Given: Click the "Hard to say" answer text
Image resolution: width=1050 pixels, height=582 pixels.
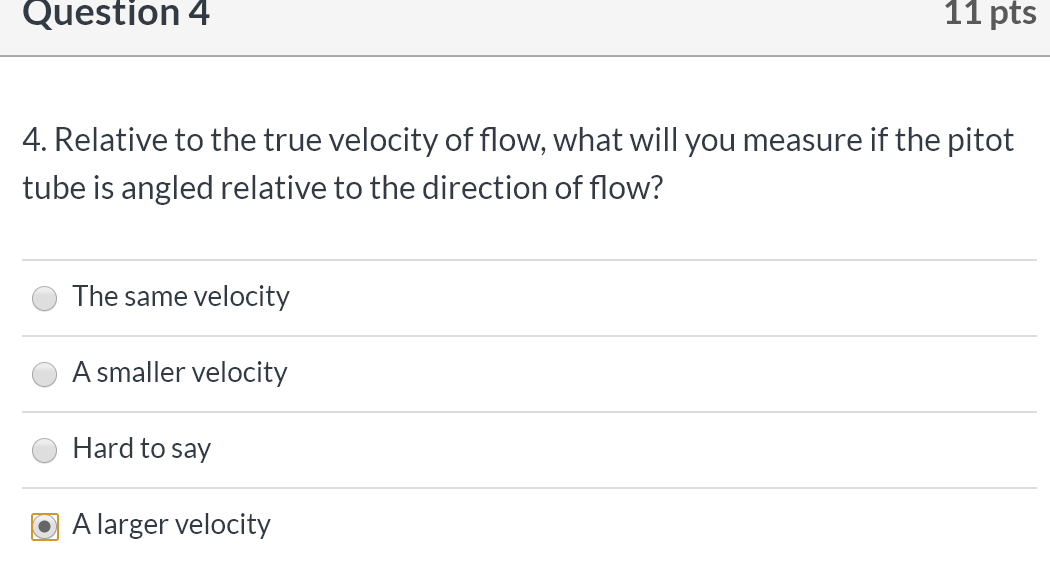Looking at the screenshot, I should pos(141,449).
